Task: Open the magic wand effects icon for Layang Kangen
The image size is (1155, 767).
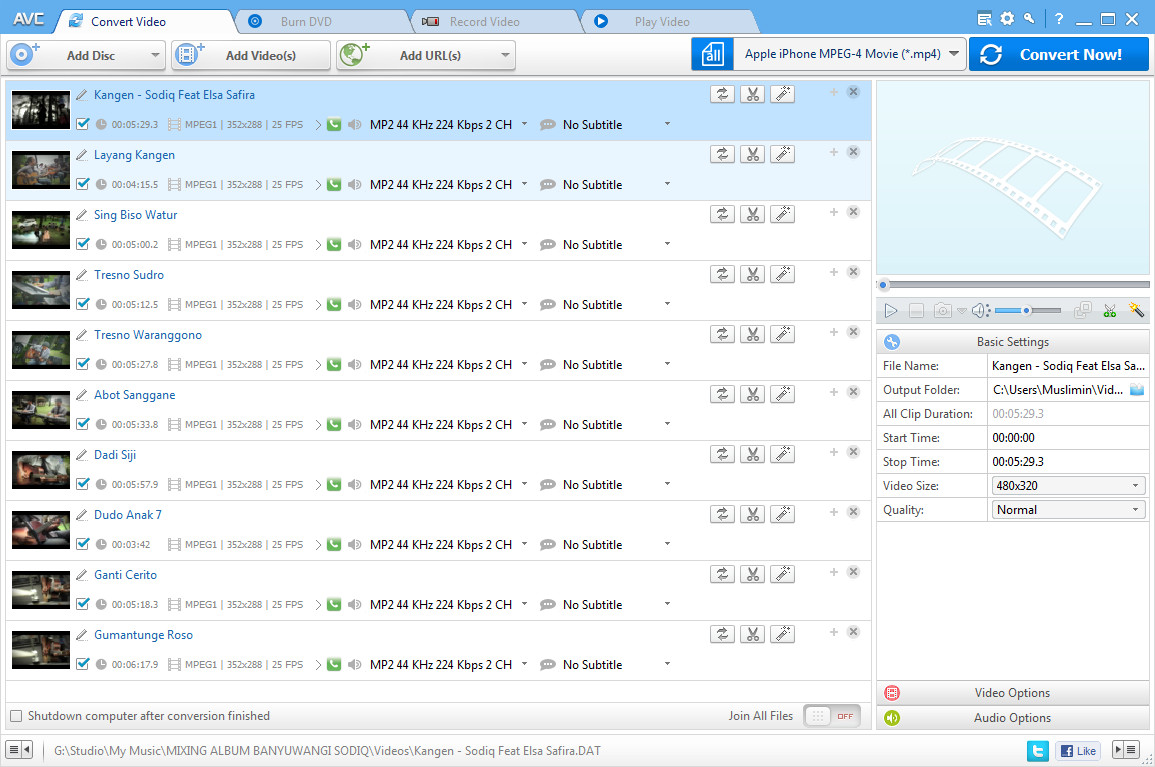Action: tap(782, 154)
